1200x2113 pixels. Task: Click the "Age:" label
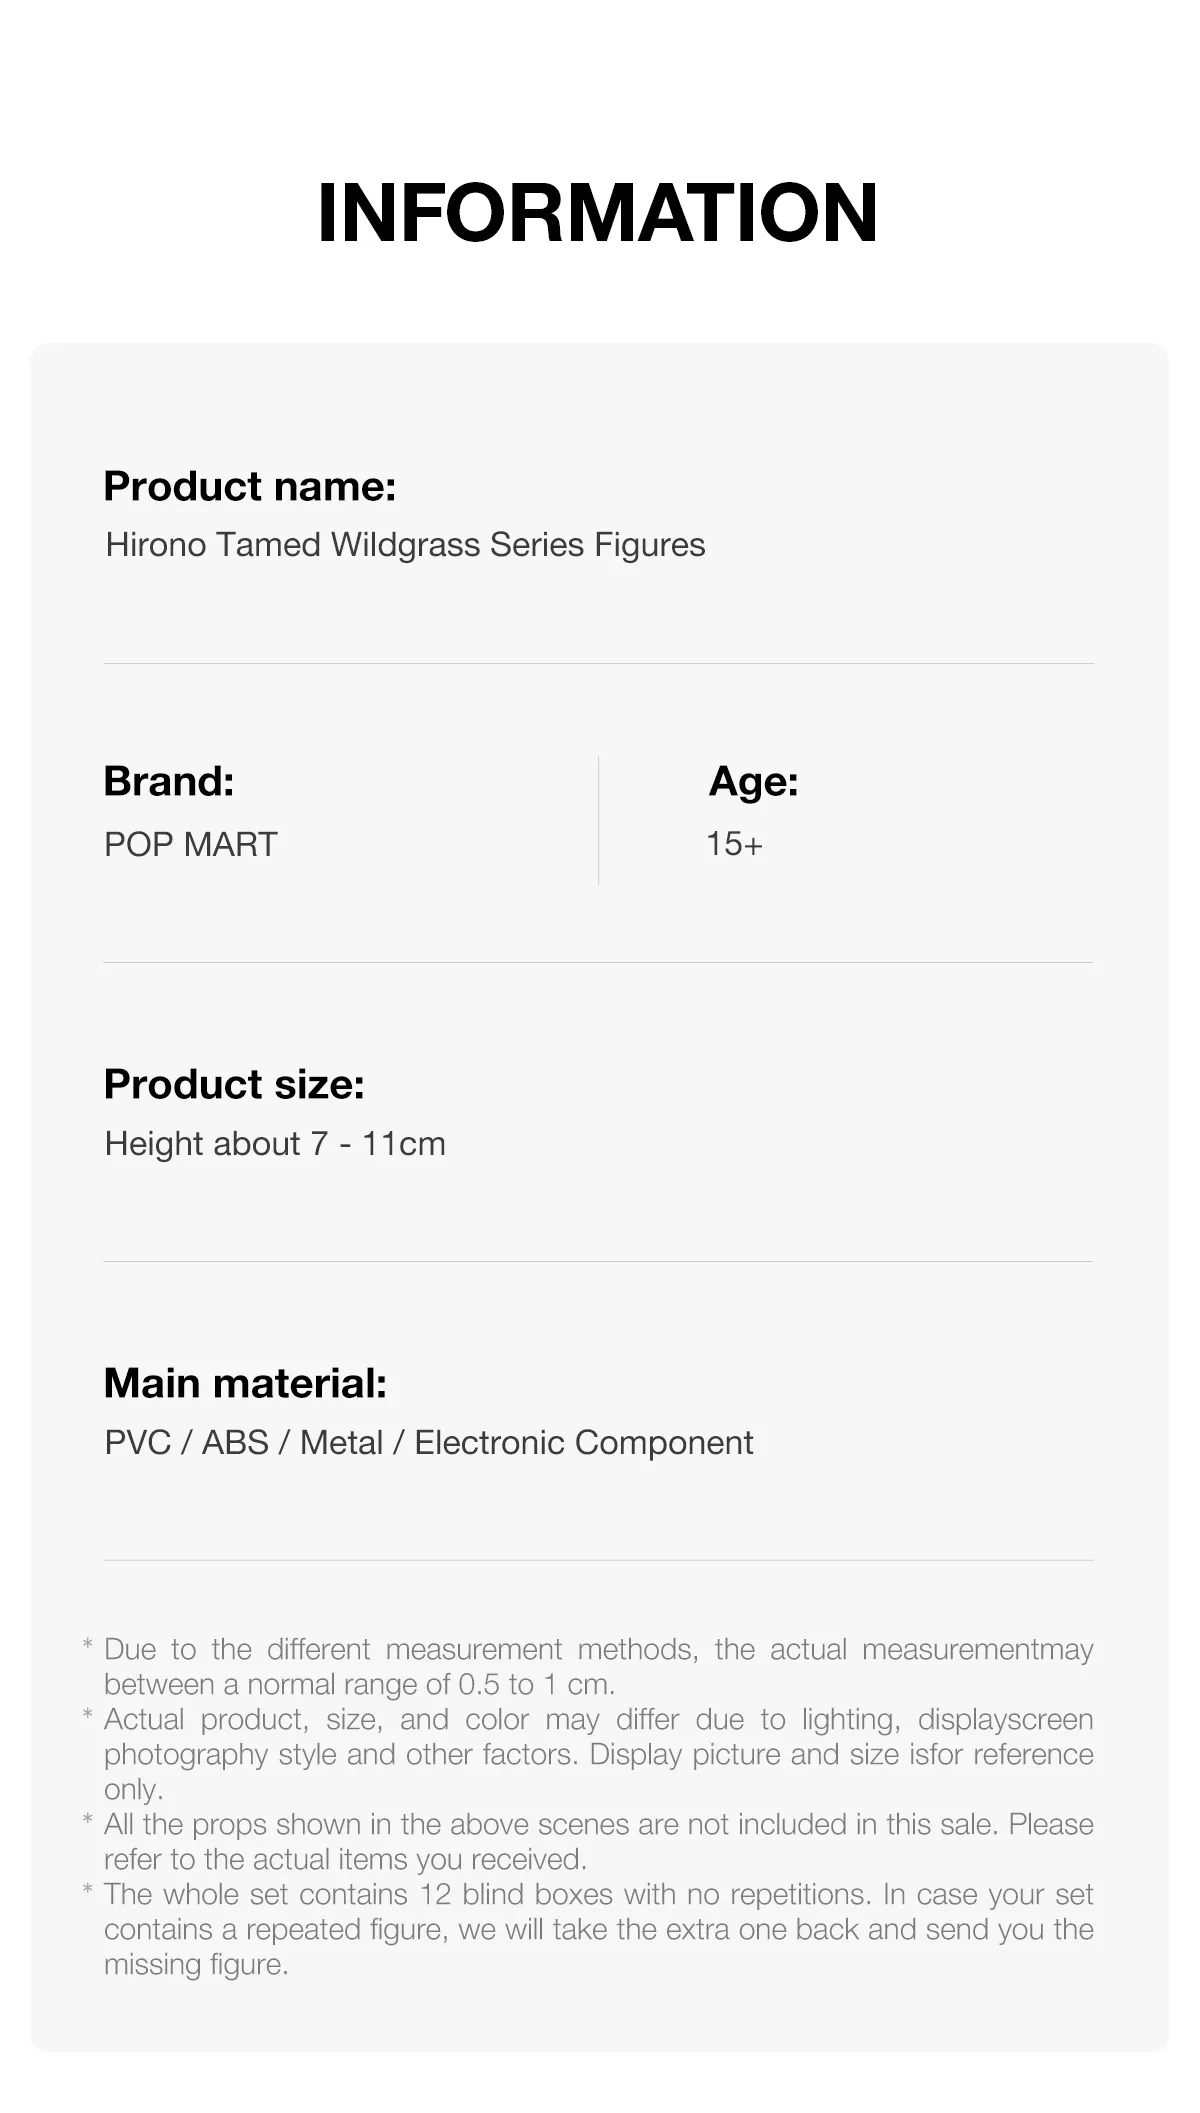[x=753, y=781]
